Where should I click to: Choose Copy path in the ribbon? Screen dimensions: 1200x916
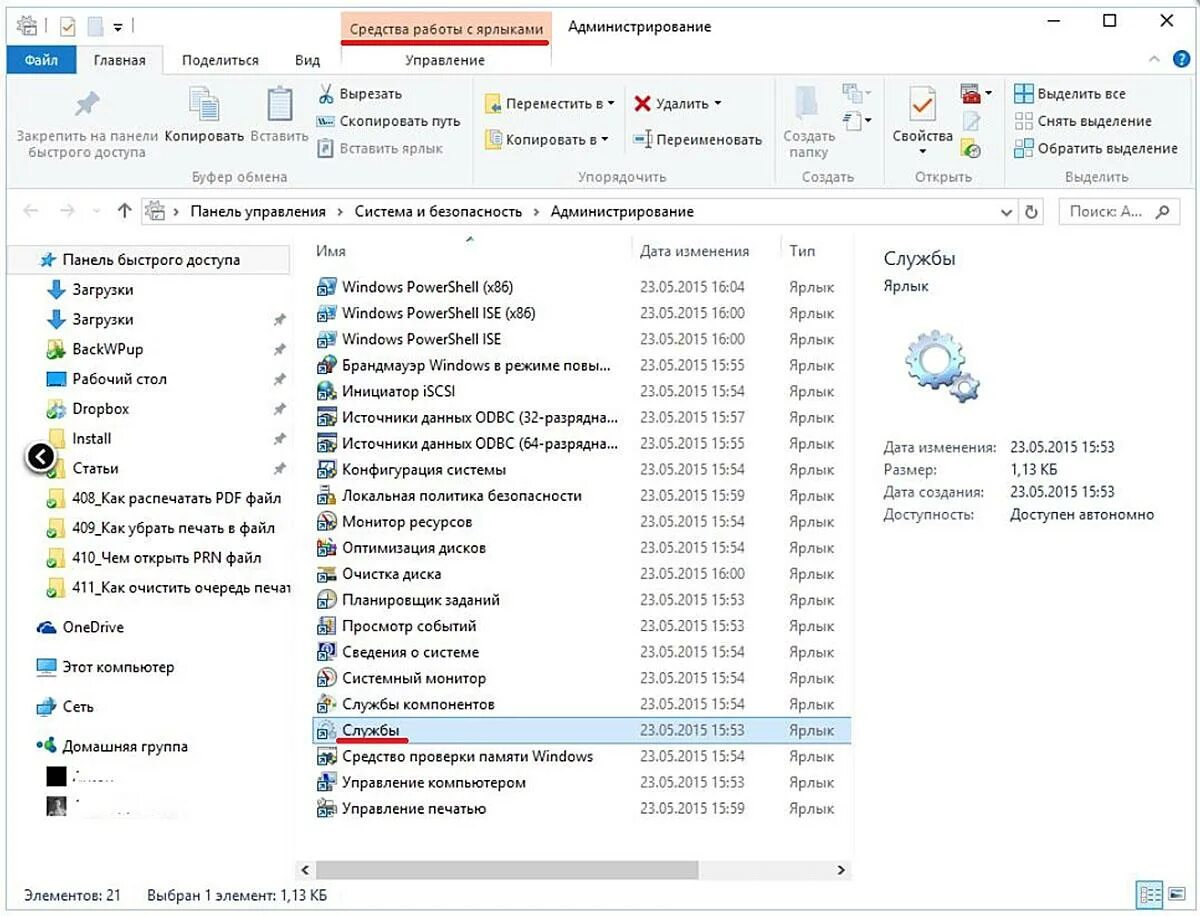pos(388,121)
